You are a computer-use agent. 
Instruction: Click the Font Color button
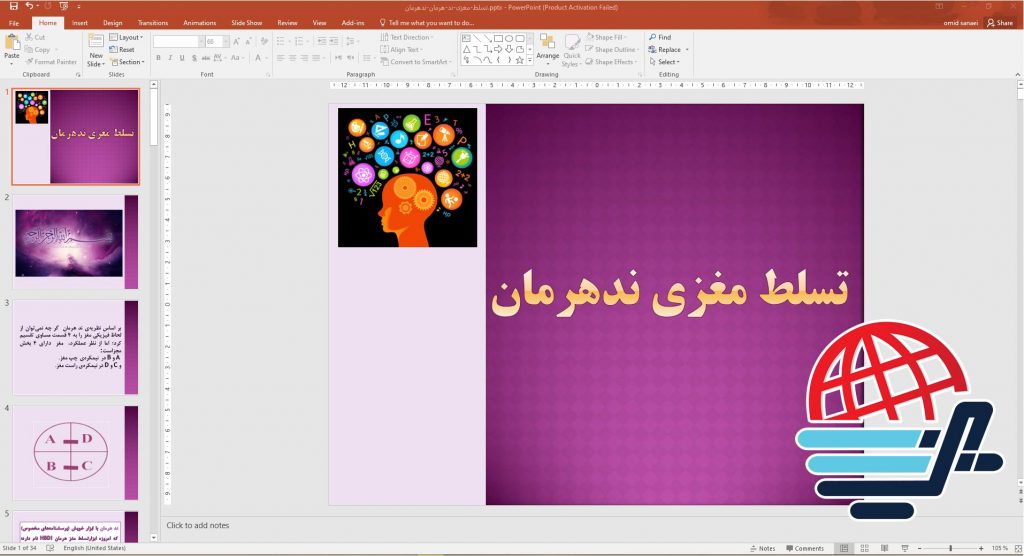tap(258, 58)
